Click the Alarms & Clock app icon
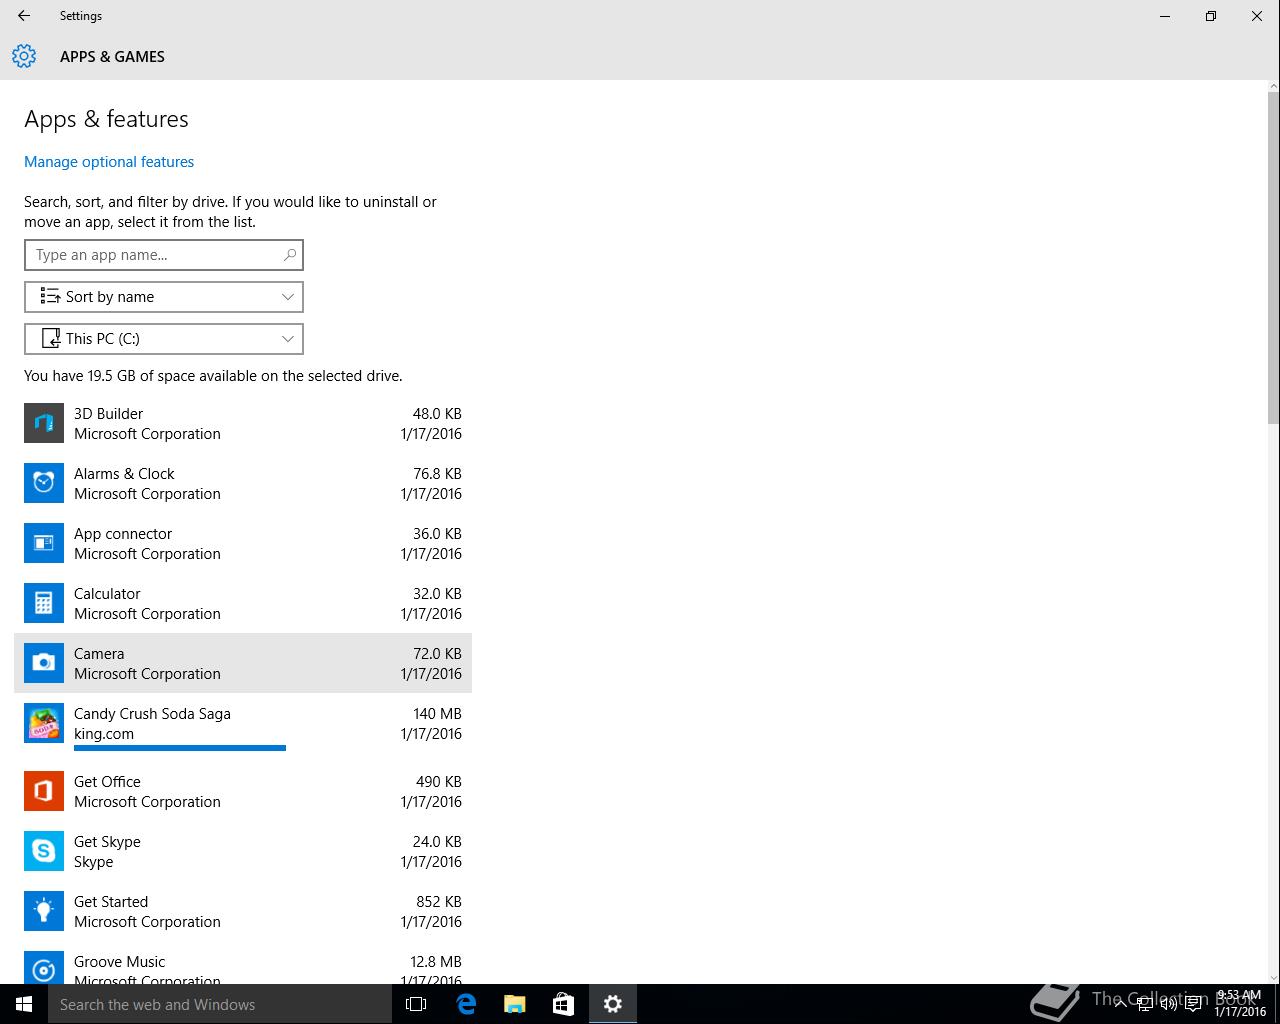Screen dimensions: 1280x1024 coord(44,483)
